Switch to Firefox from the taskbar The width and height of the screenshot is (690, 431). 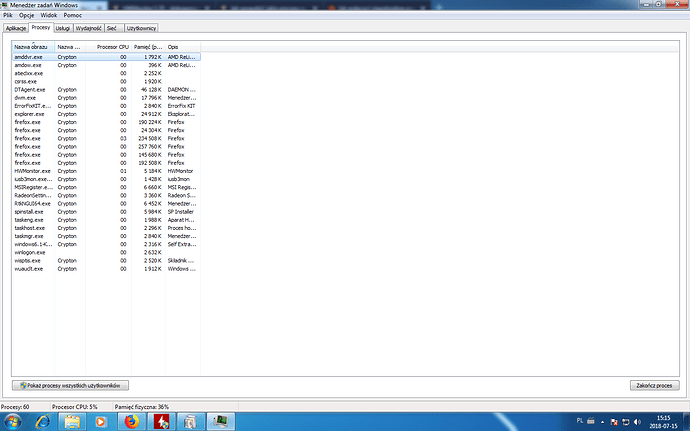(x=131, y=421)
